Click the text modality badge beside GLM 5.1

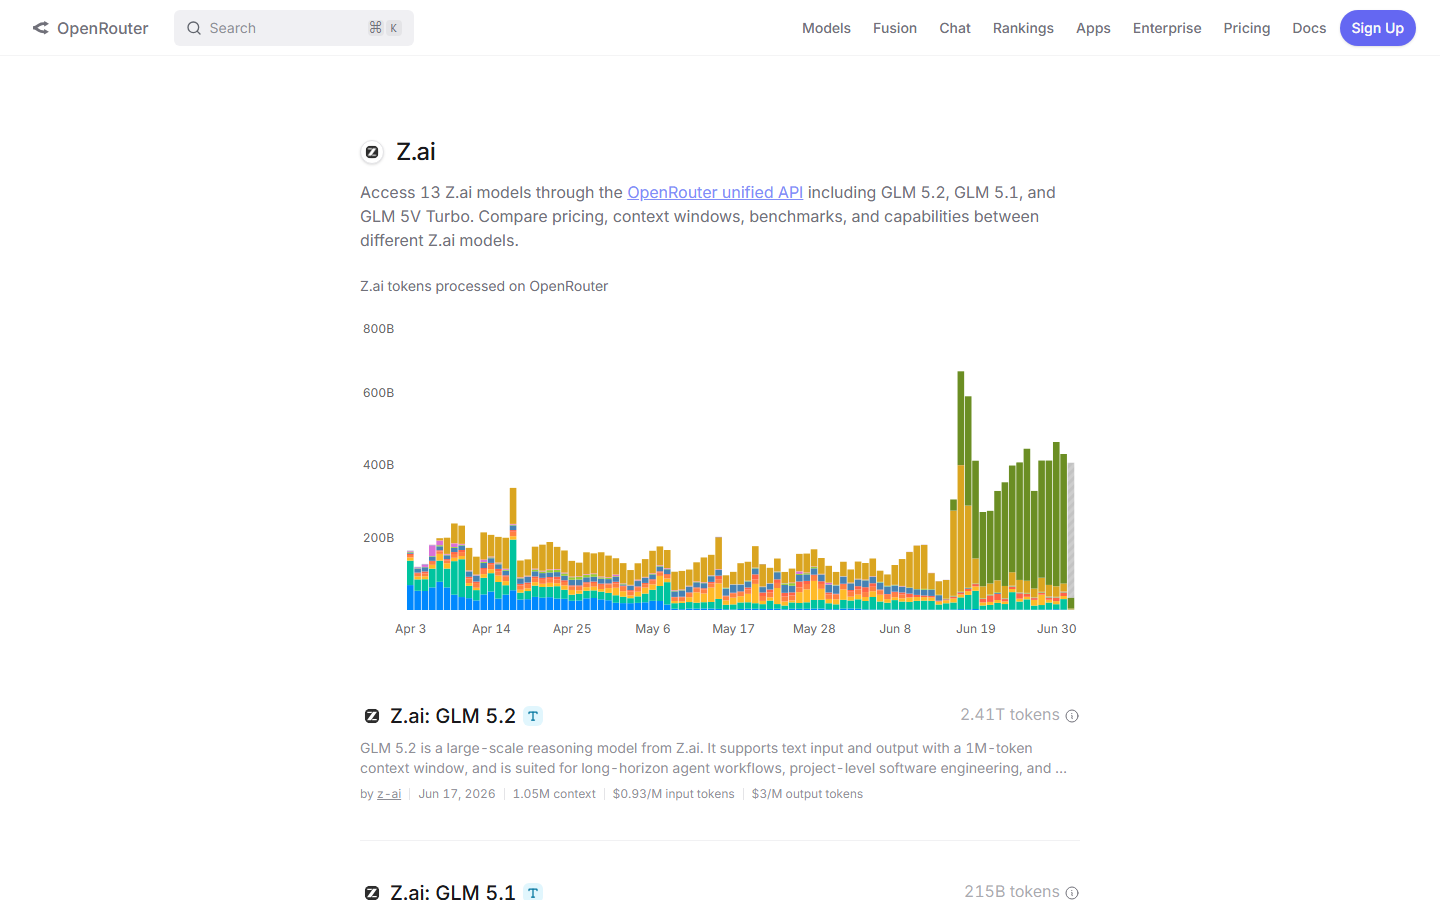pos(533,892)
